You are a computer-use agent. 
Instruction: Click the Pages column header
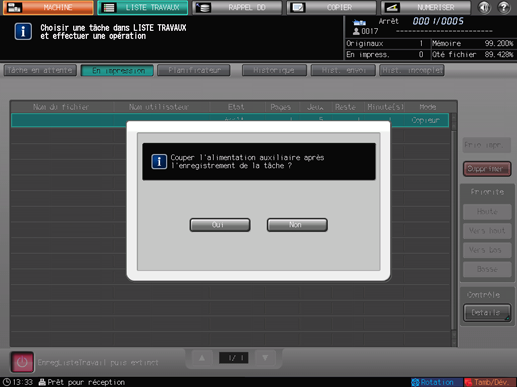(281, 107)
